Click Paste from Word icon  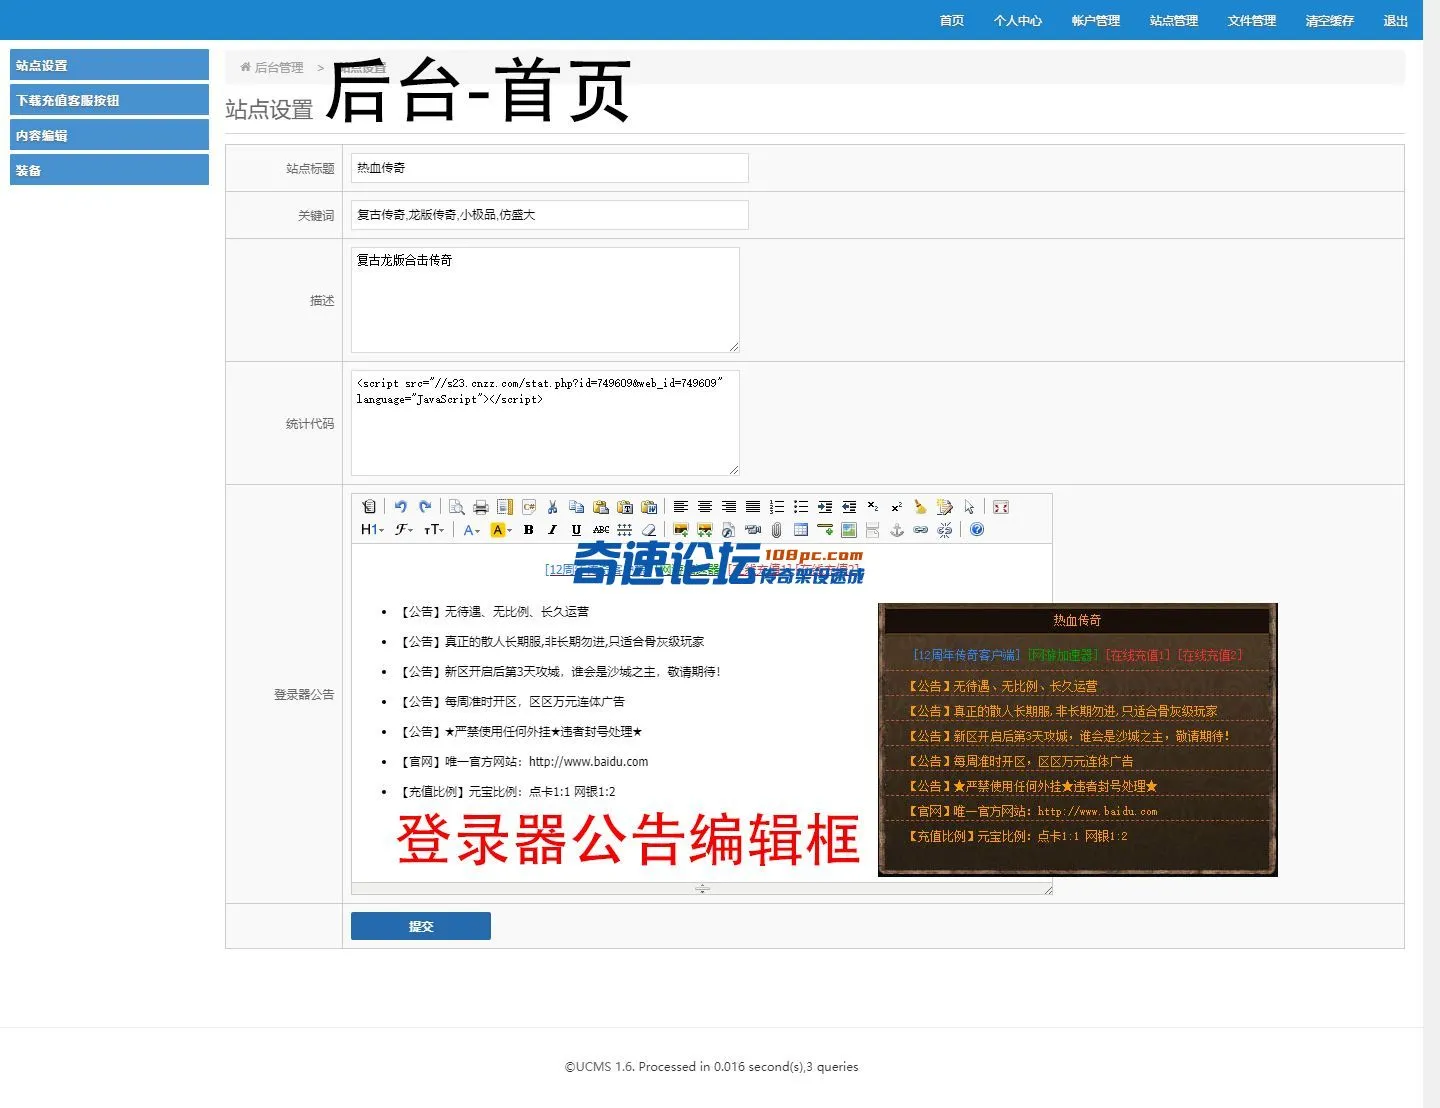(649, 507)
